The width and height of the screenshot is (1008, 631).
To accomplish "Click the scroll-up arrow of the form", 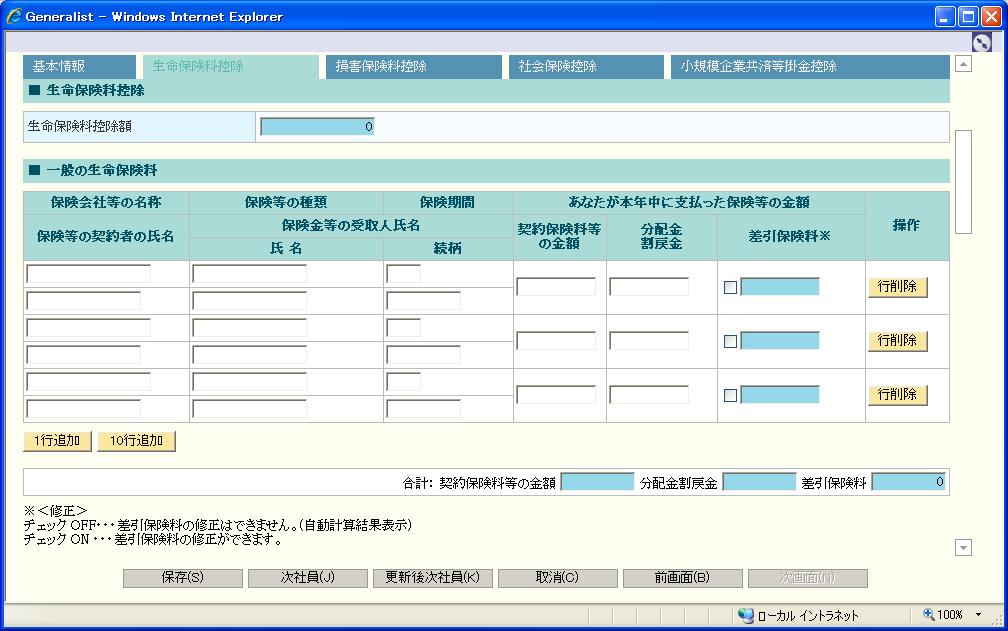I will click(964, 65).
